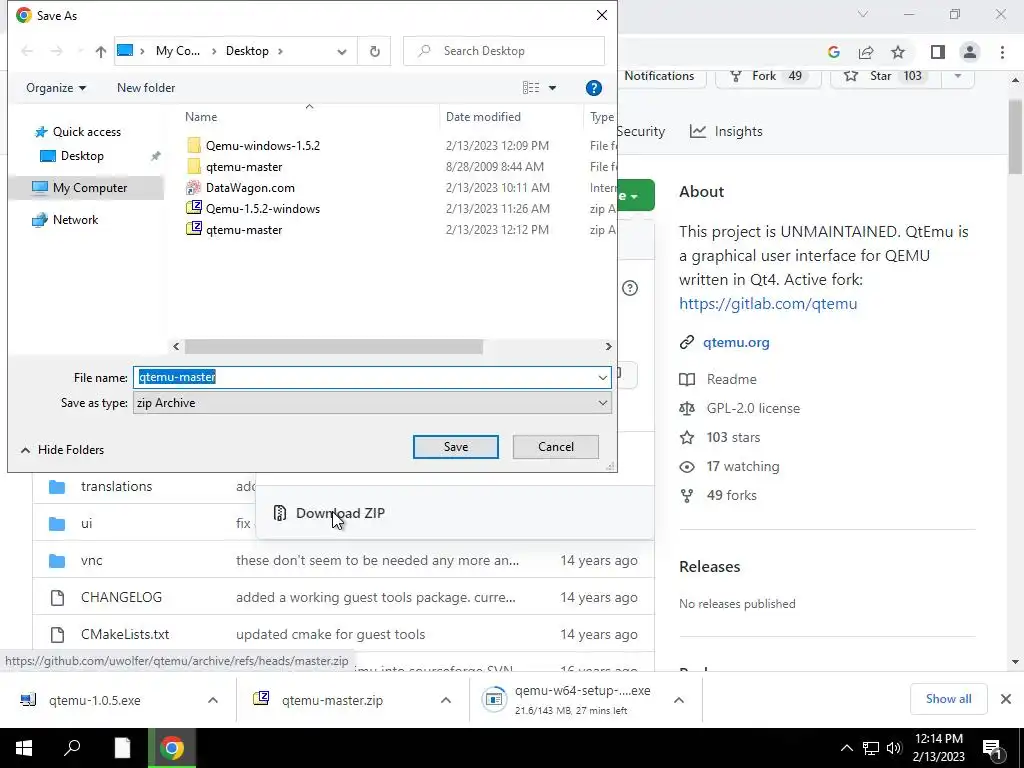View 17 watching
Viewport: 1024px width, 768px height.
click(x=743, y=466)
